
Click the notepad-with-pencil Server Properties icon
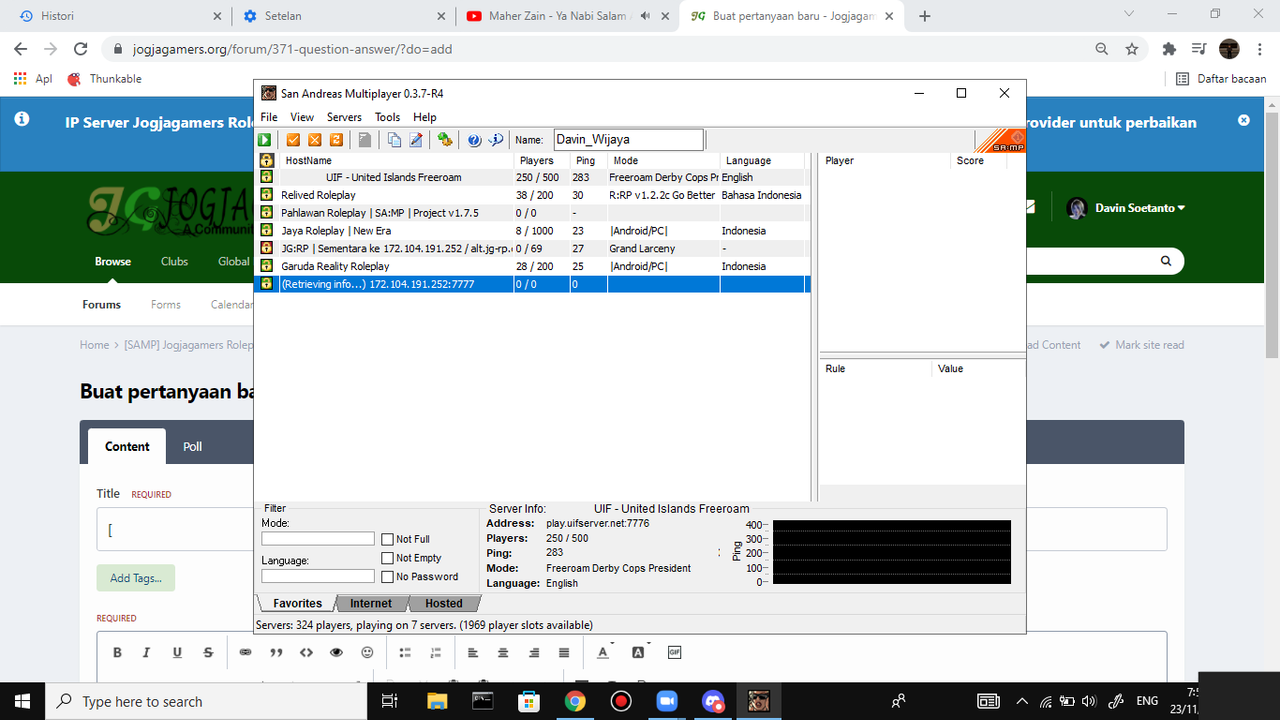[x=416, y=140]
